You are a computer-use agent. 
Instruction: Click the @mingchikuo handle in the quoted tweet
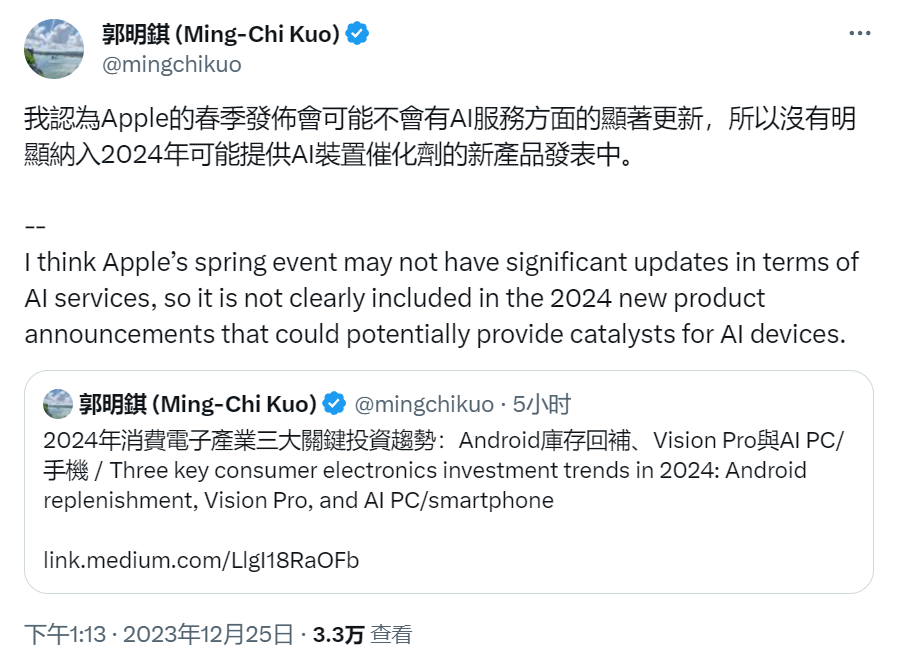(x=425, y=404)
